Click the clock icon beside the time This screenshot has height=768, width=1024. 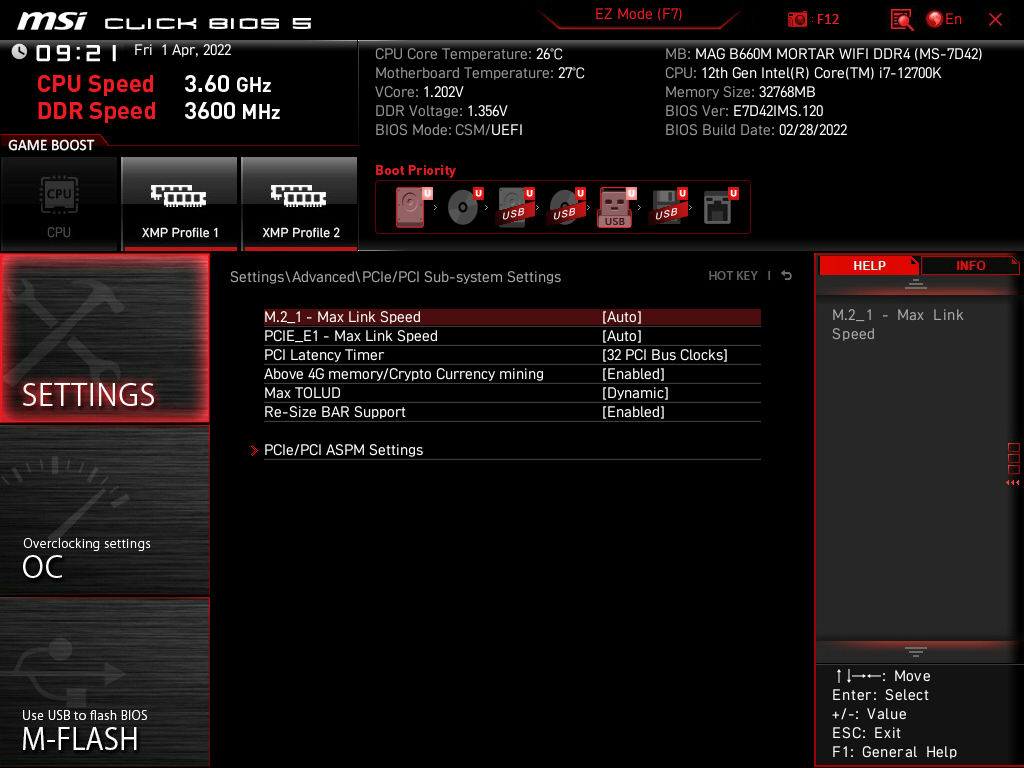[x=20, y=52]
